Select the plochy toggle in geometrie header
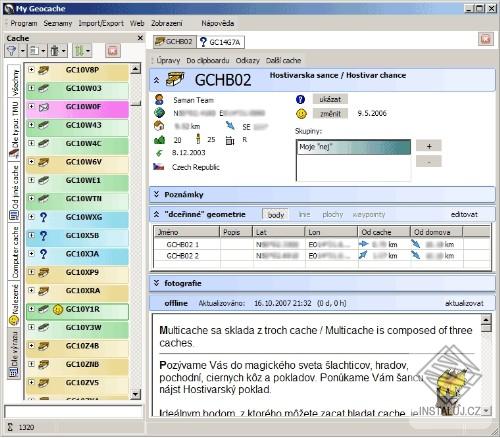 [x=333, y=215]
